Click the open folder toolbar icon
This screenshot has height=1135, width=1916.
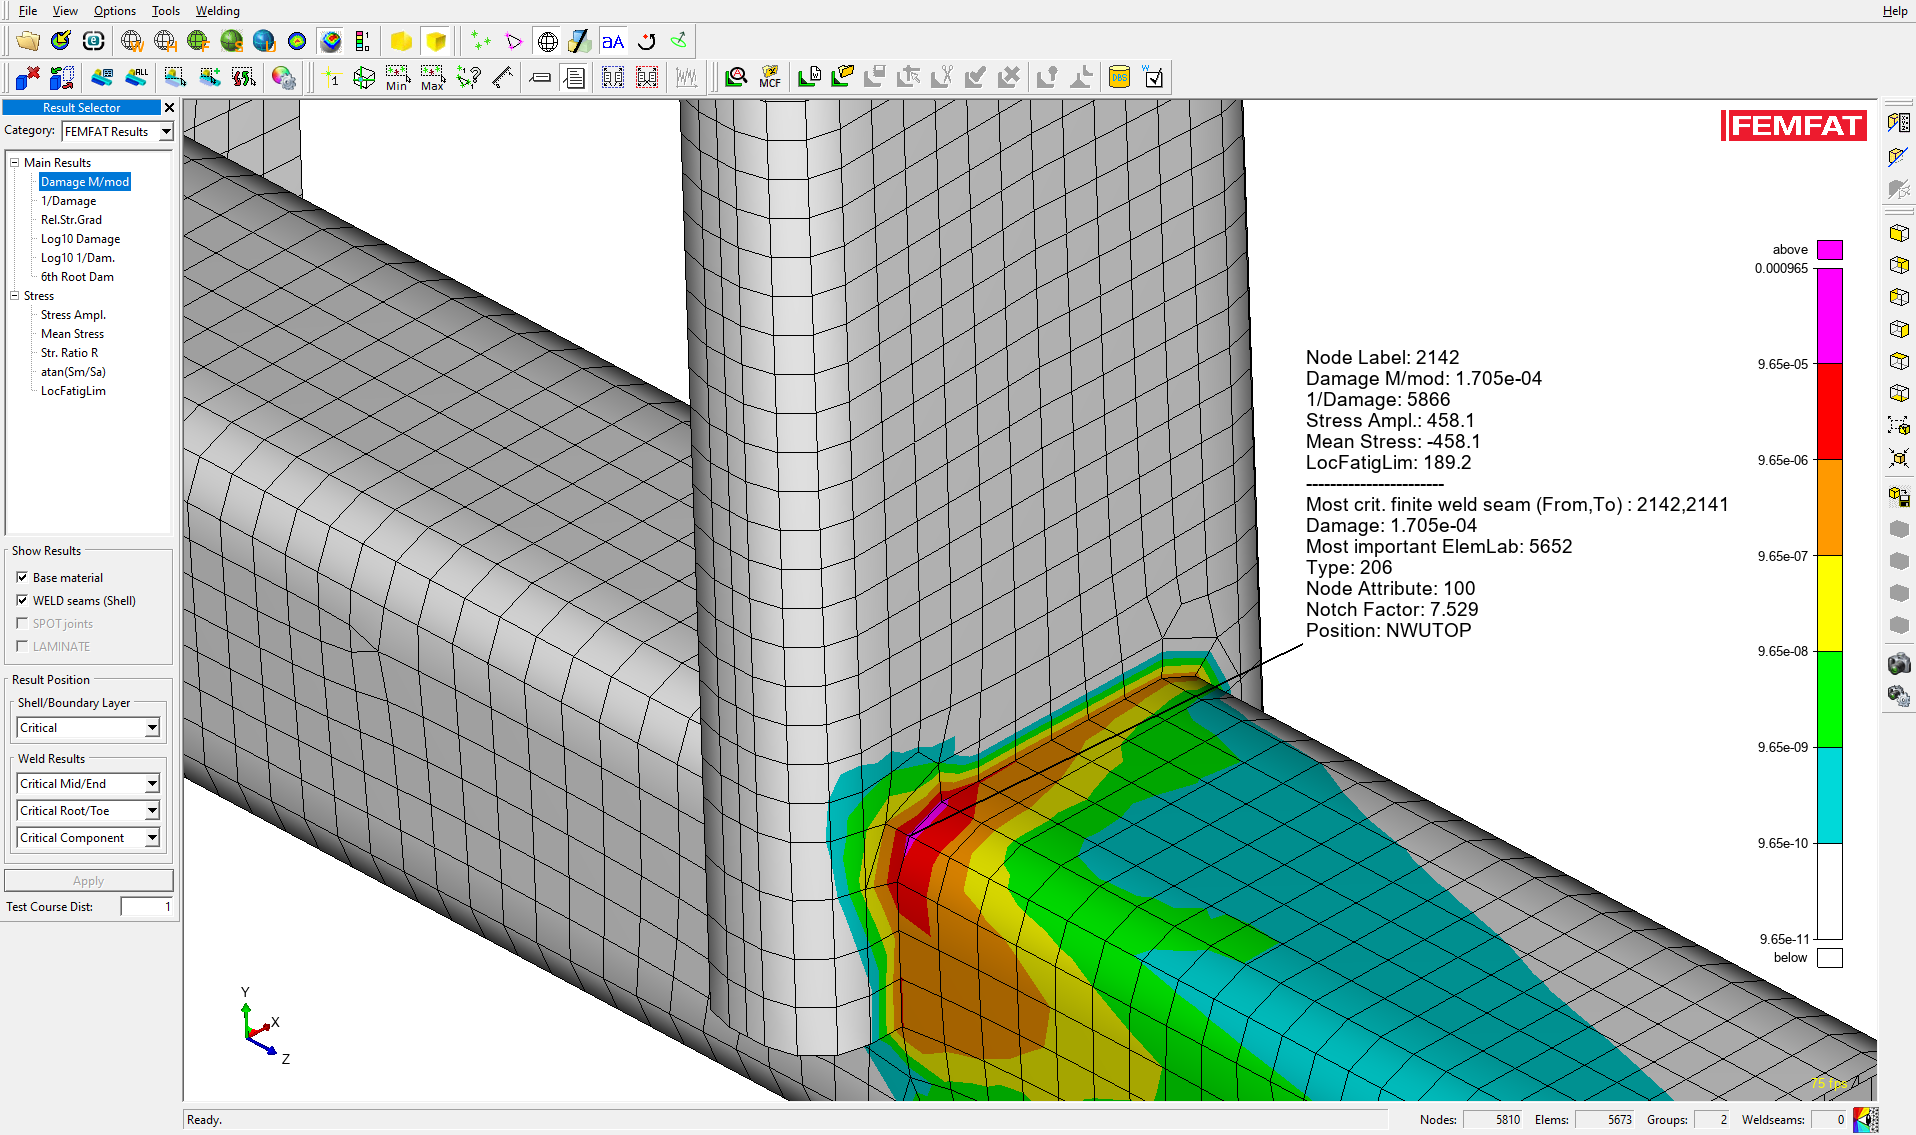[28, 41]
